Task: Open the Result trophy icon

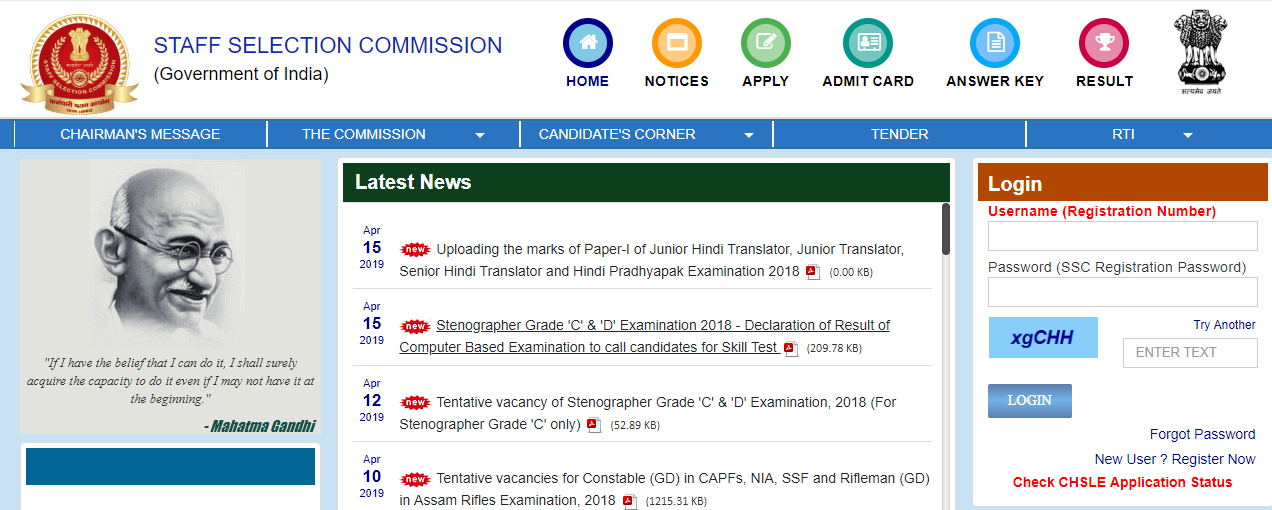Action: [1104, 43]
